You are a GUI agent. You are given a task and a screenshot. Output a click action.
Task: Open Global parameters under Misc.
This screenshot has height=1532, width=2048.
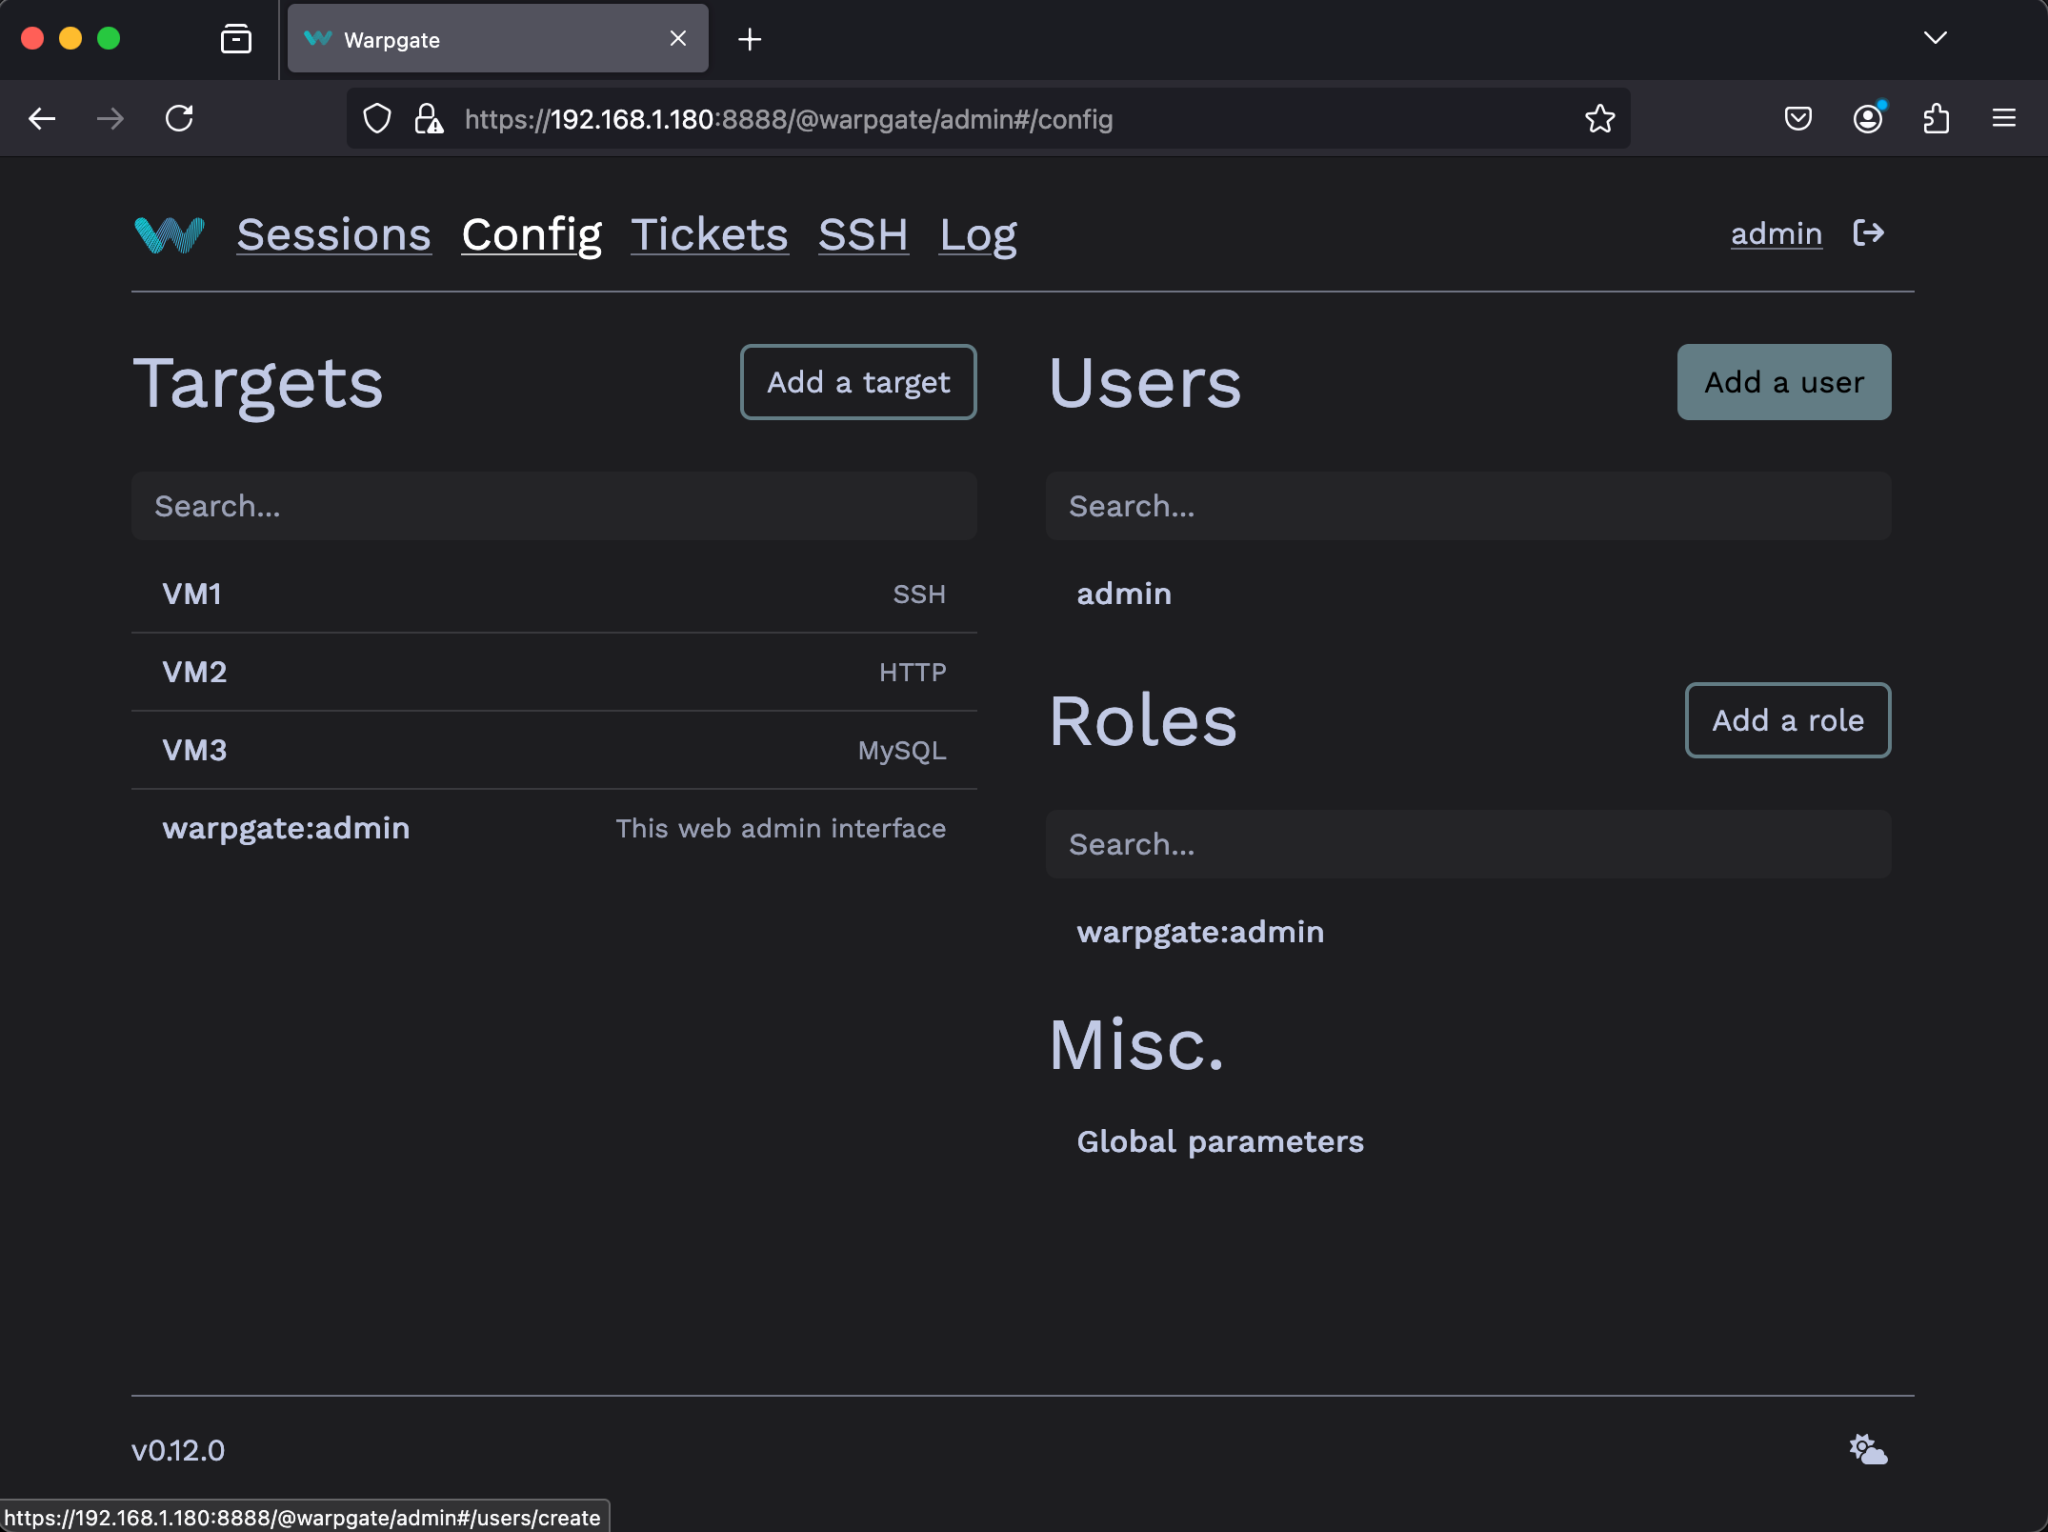pyautogui.click(x=1219, y=1141)
